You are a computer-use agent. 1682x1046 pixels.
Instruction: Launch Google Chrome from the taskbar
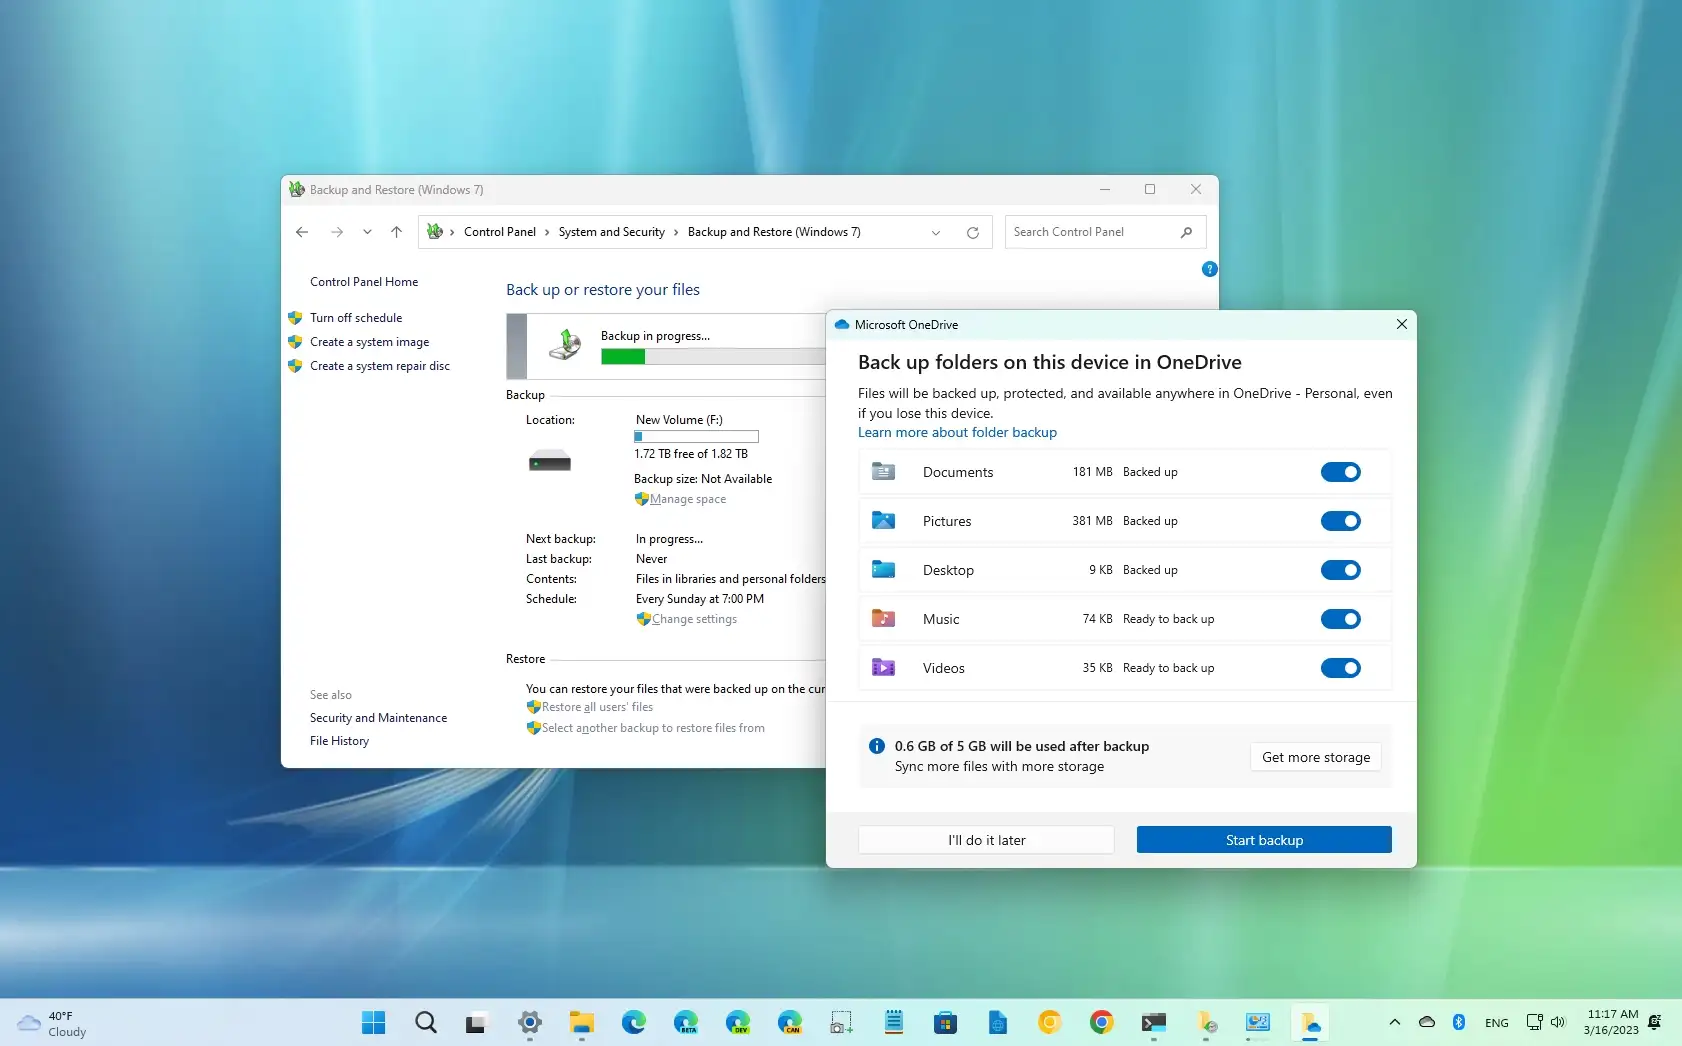click(1101, 1023)
